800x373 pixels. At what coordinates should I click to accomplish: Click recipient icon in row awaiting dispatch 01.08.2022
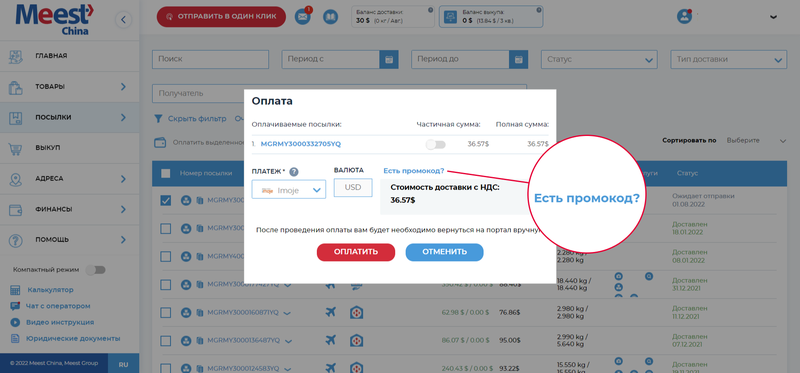coord(186,201)
